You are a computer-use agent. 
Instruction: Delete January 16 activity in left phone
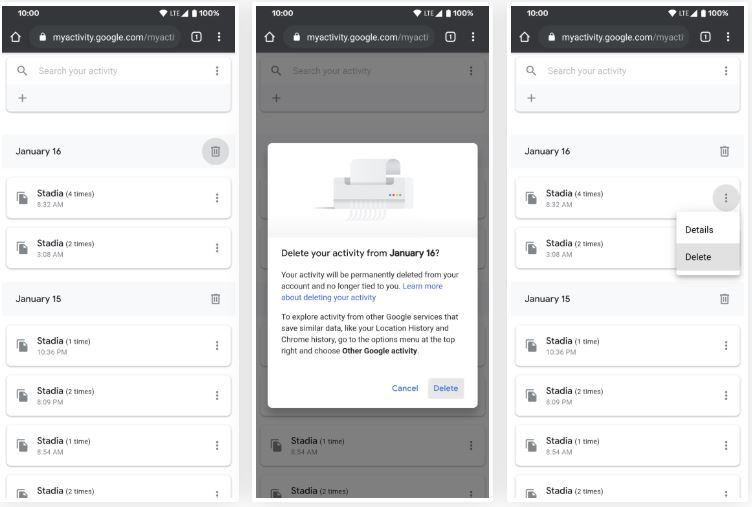pos(215,151)
